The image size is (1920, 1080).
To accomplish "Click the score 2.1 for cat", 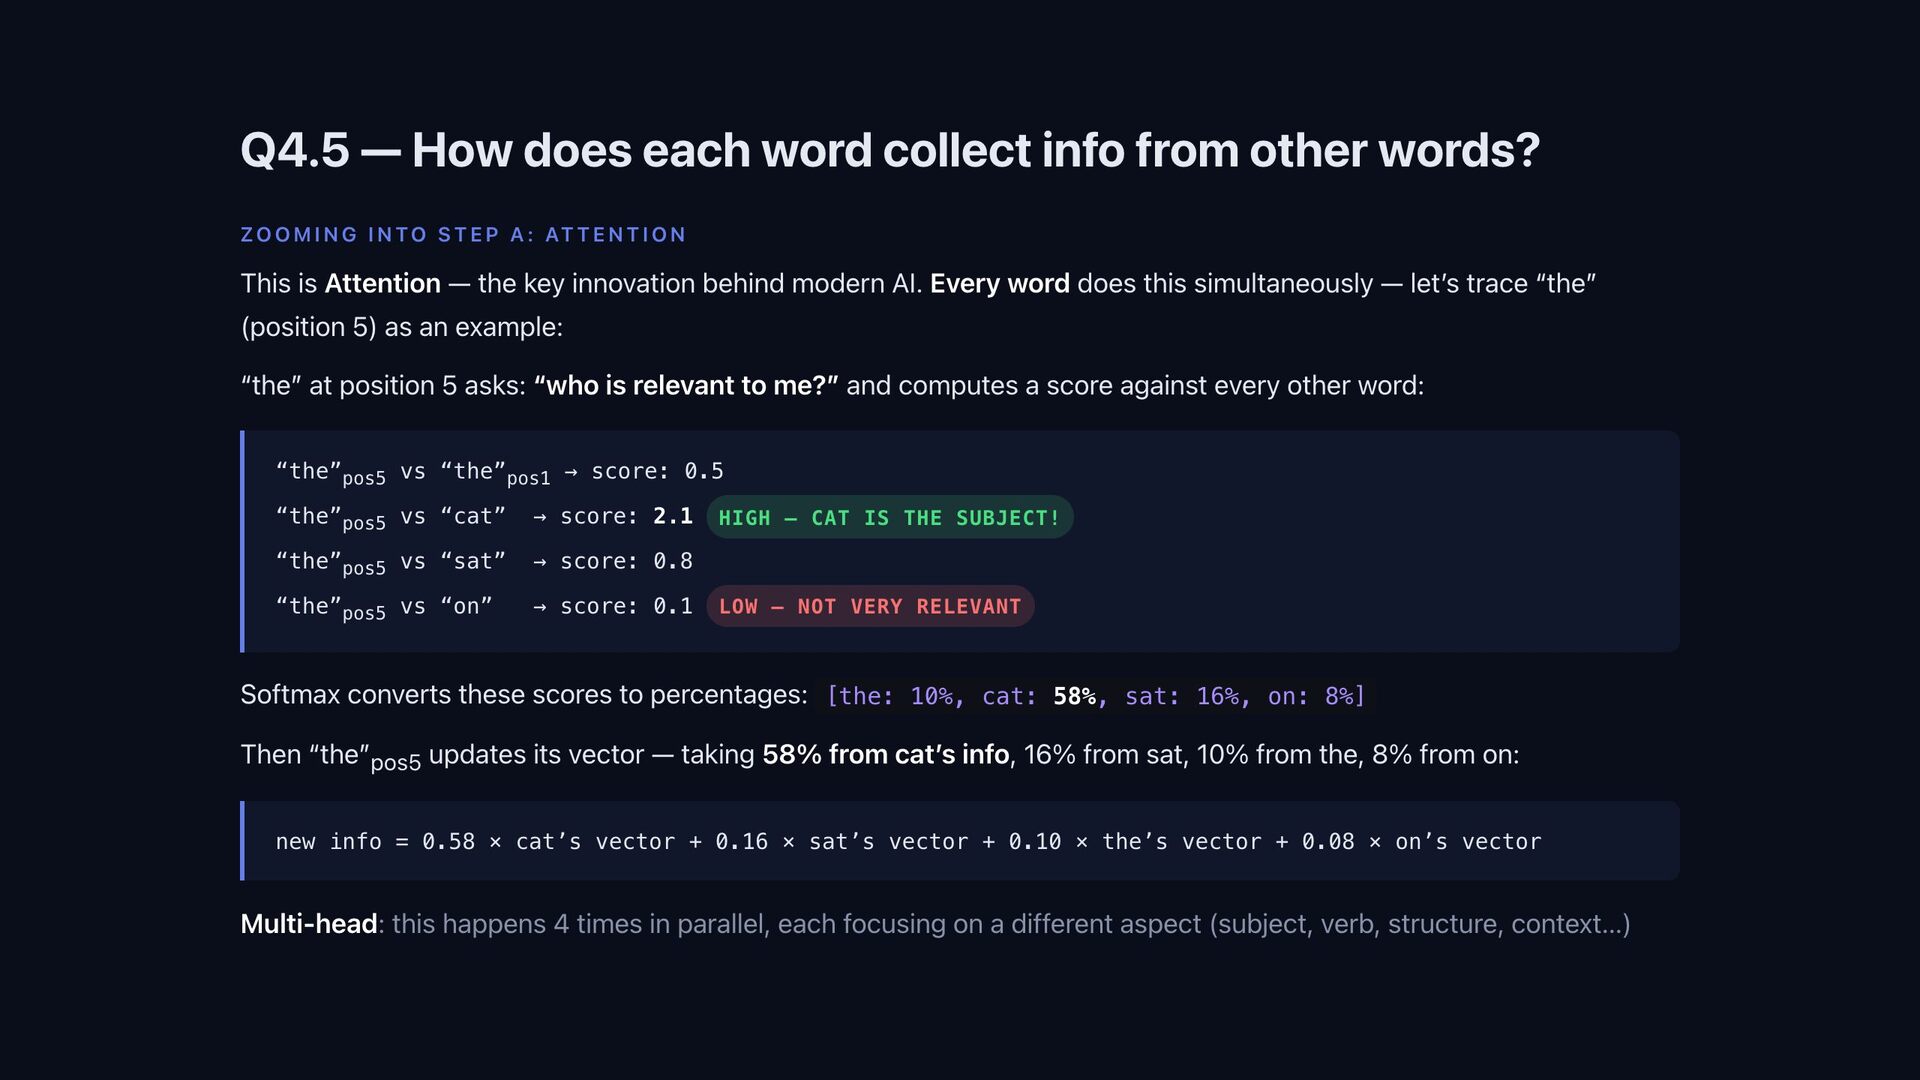I will [672, 516].
